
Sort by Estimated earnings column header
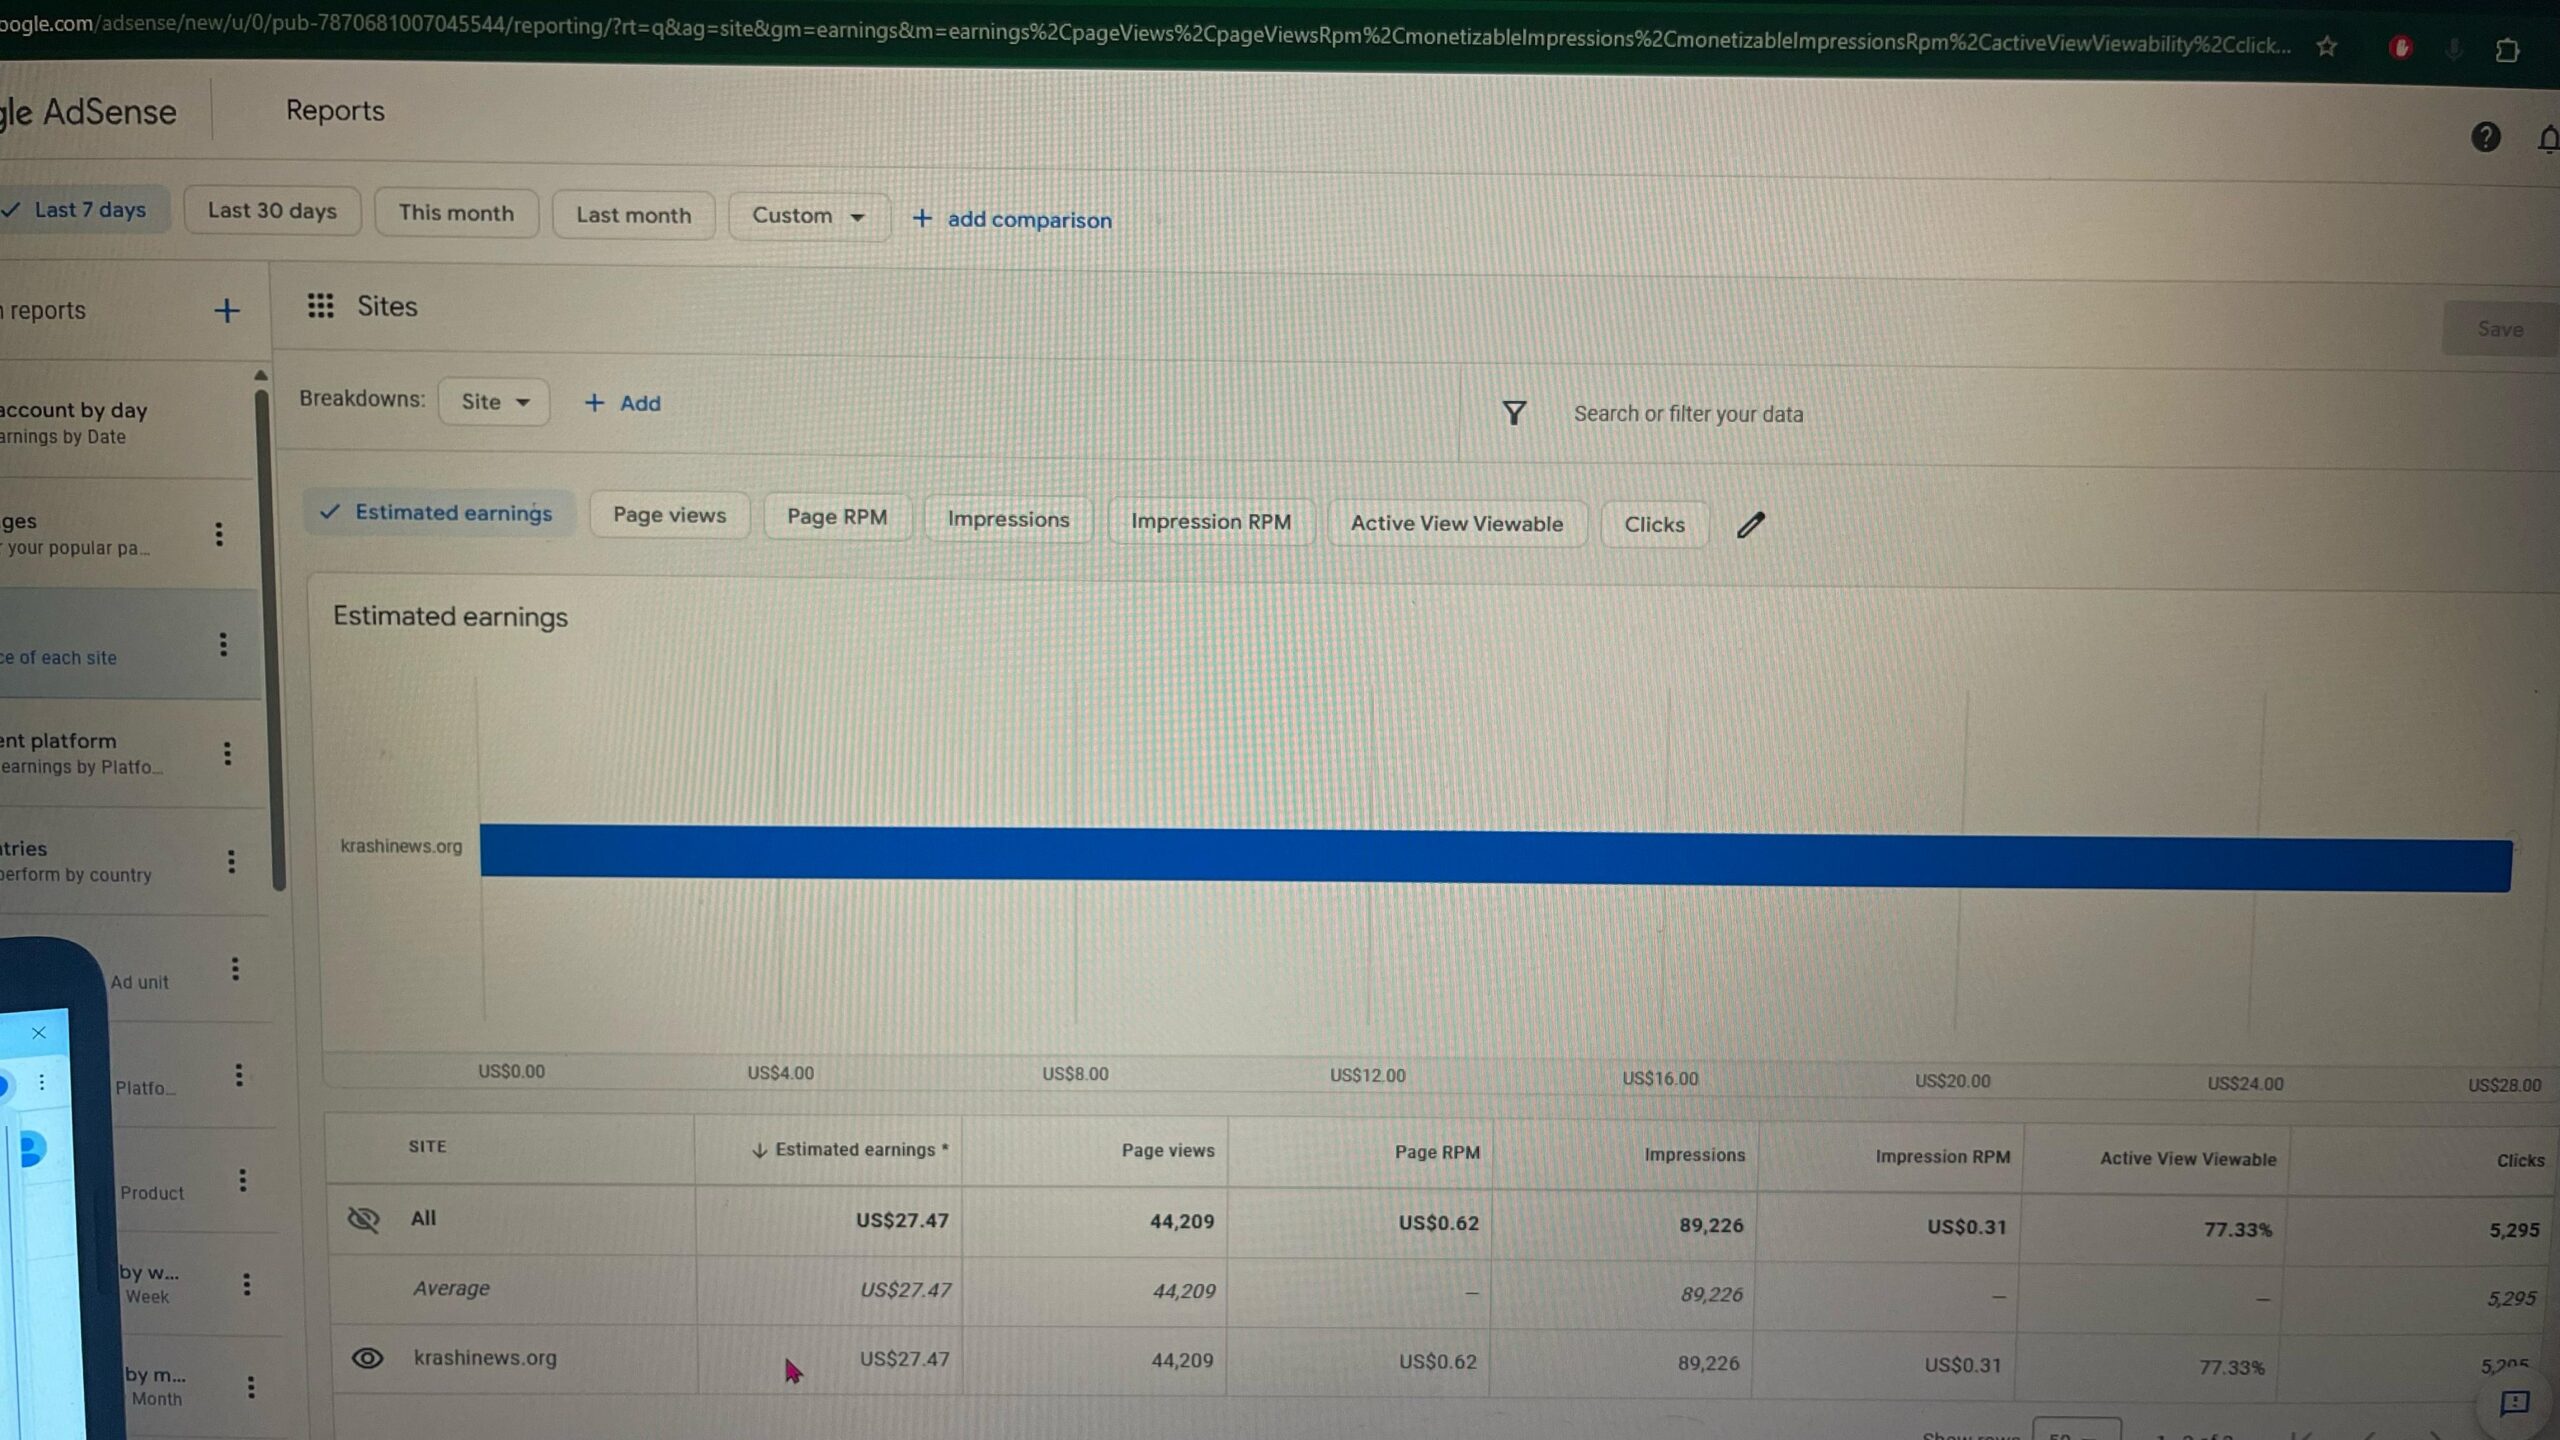pyautogui.click(x=849, y=1150)
